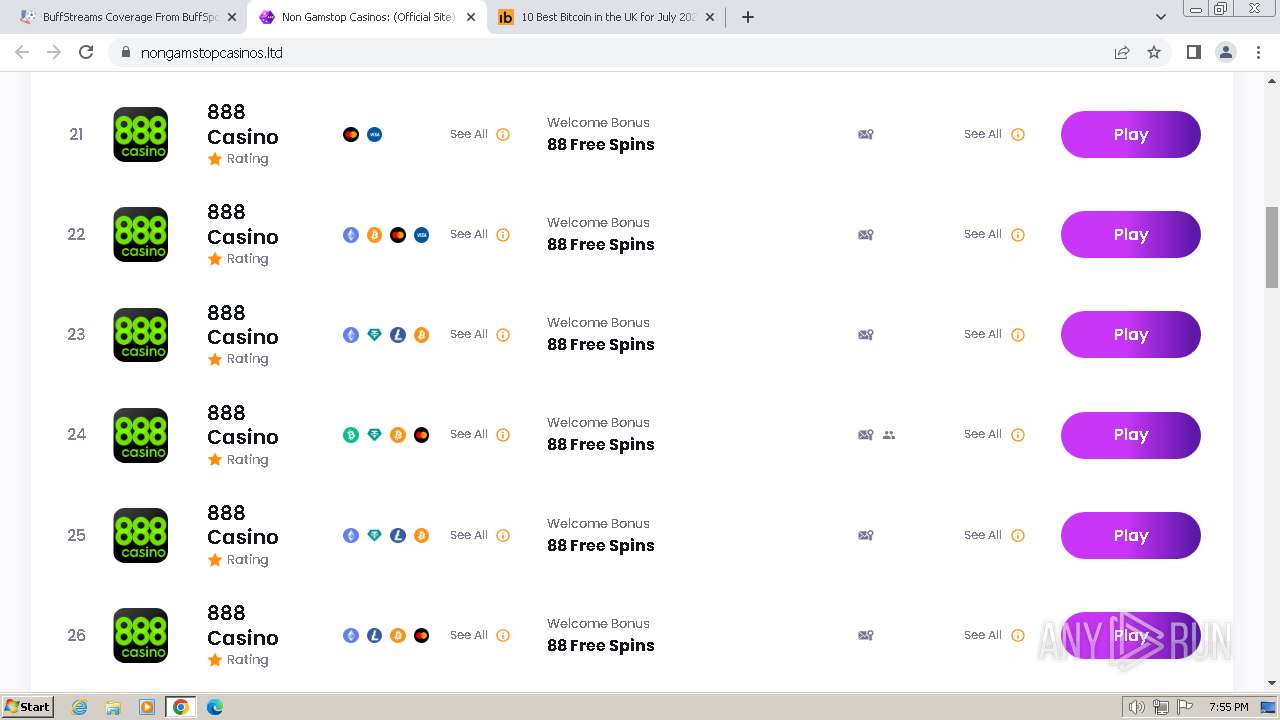Open the Windows Start menu
This screenshot has height=720, width=1280.
[x=27, y=707]
